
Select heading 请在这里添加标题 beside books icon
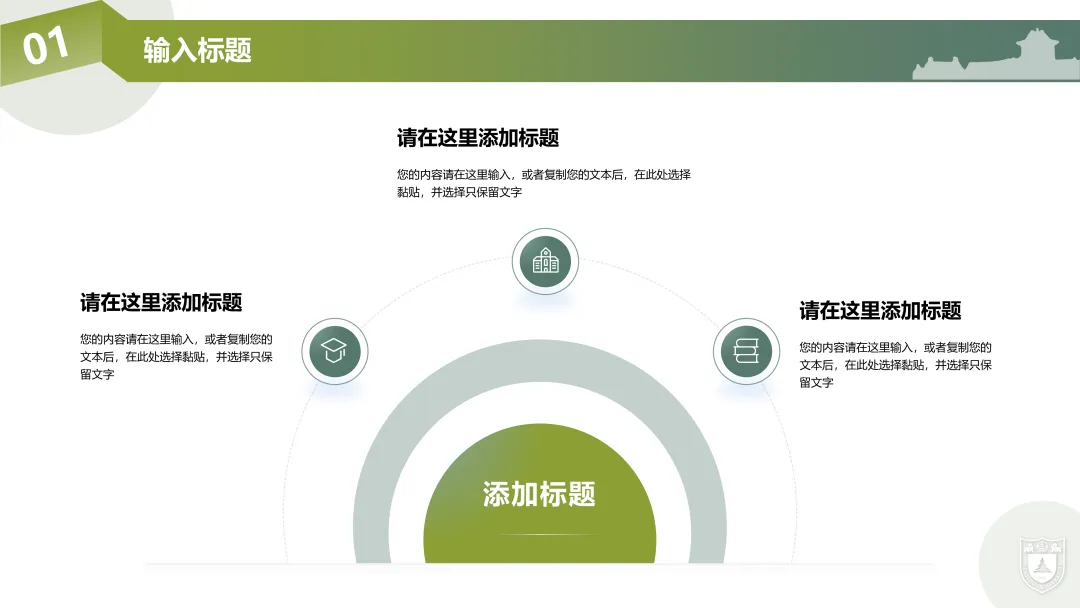coord(880,311)
